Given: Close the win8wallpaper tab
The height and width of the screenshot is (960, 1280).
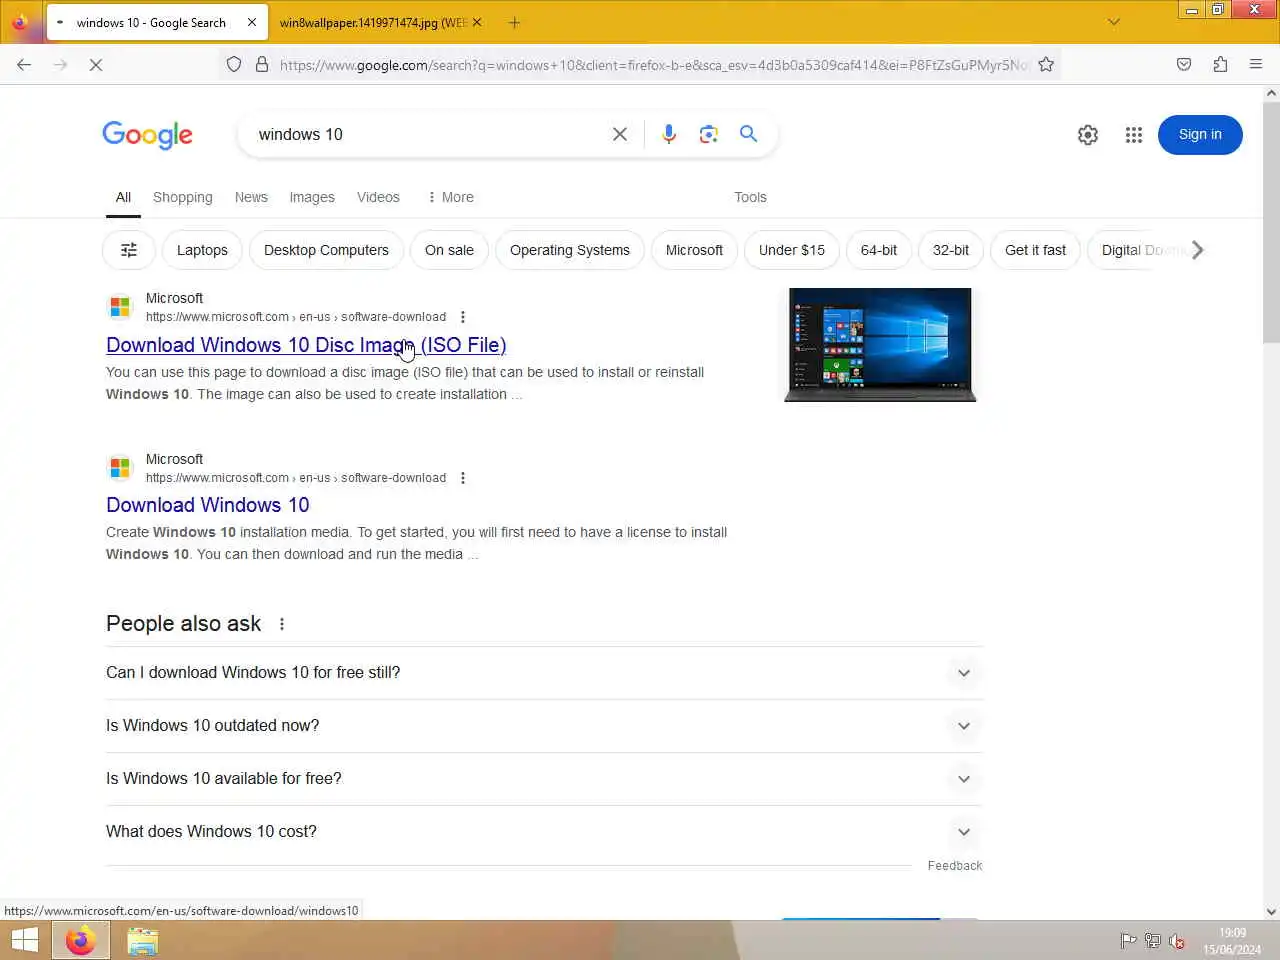Looking at the screenshot, I should point(477,22).
